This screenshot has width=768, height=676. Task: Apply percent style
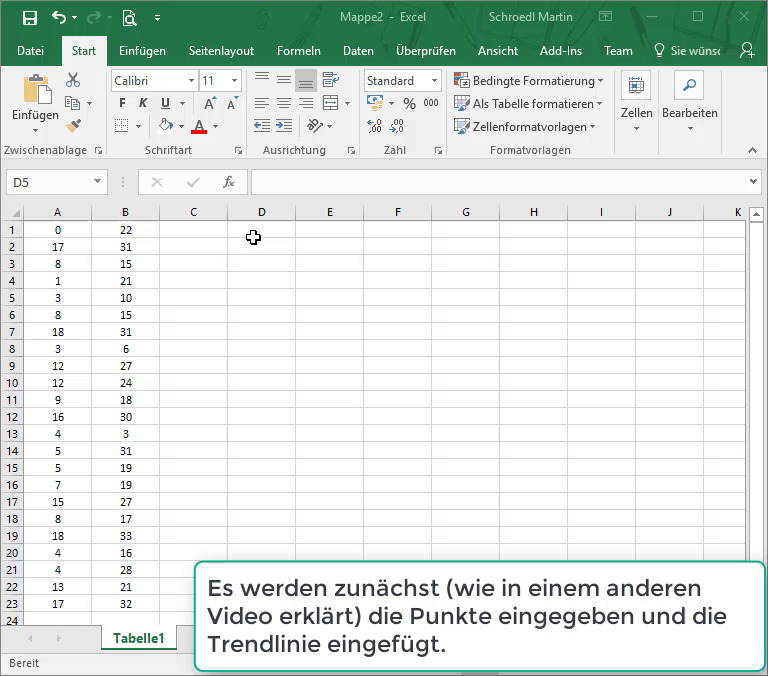[409, 103]
